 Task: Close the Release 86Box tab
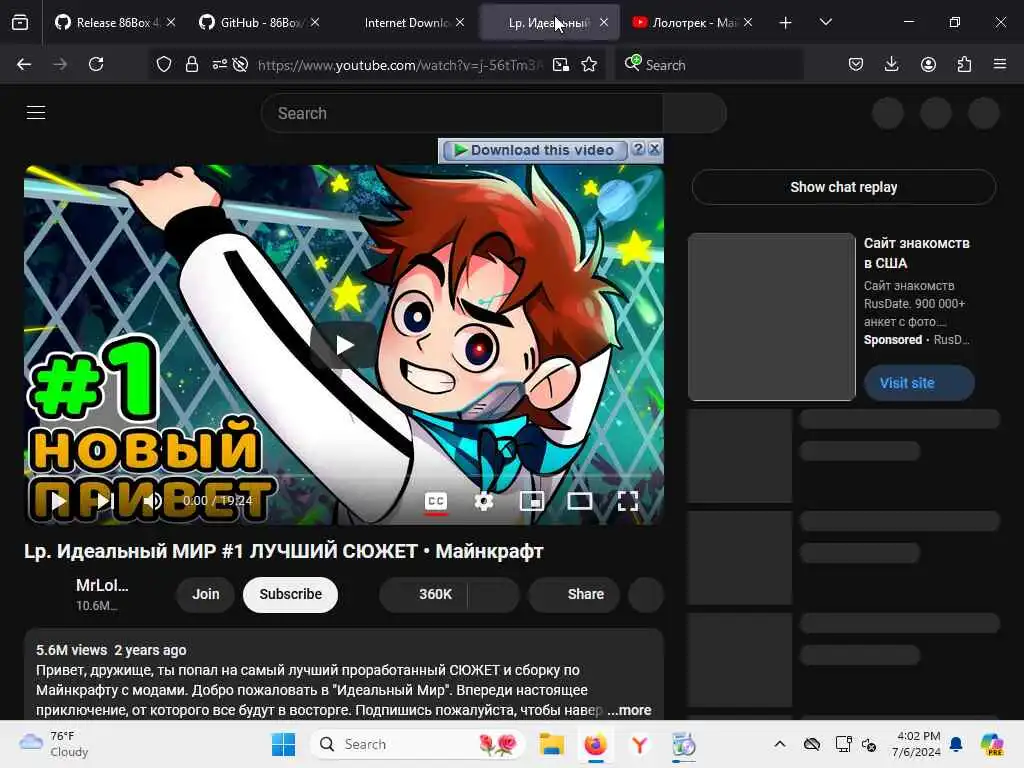pos(171,22)
